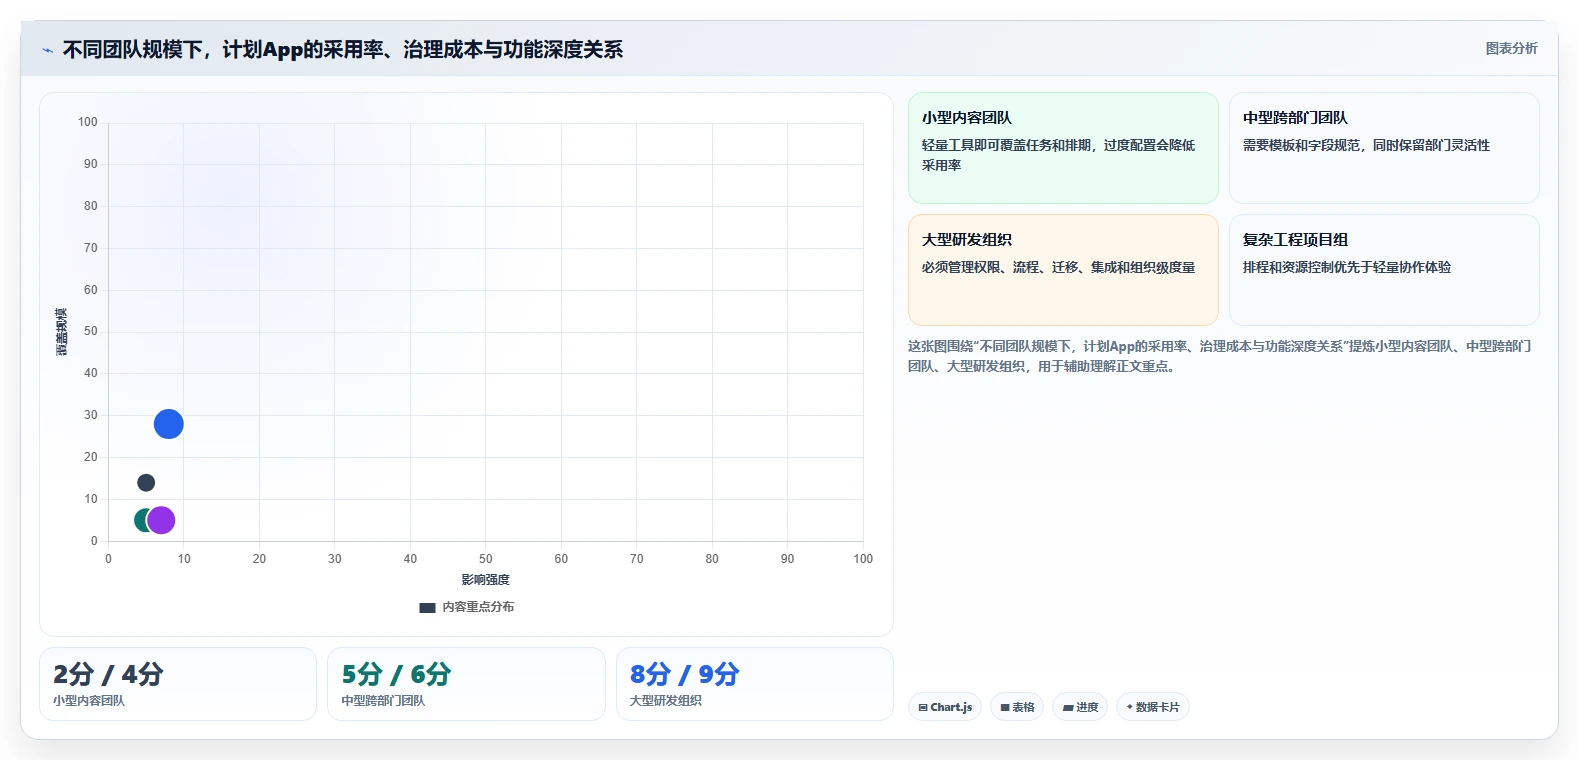The width and height of the screenshot is (1579, 760).
Task: Select the dark navy bubble near value 14
Action: click(146, 483)
